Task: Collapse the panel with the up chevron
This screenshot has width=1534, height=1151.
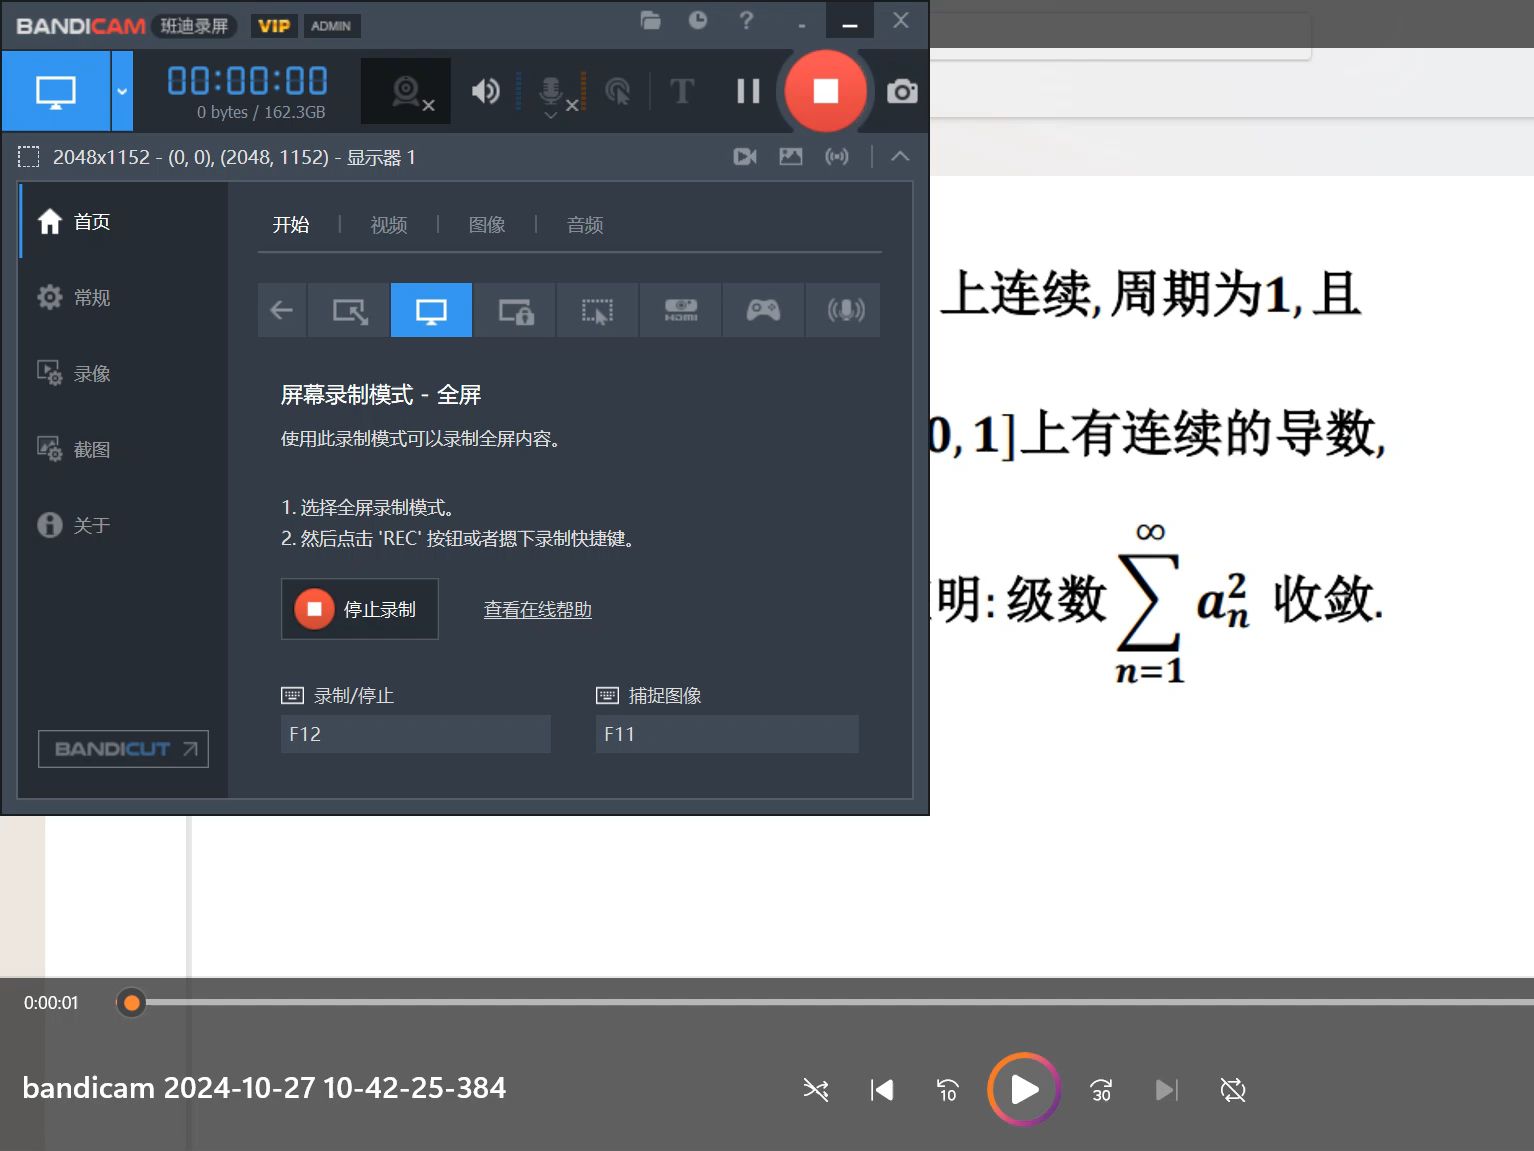Action: pyautogui.click(x=900, y=156)
